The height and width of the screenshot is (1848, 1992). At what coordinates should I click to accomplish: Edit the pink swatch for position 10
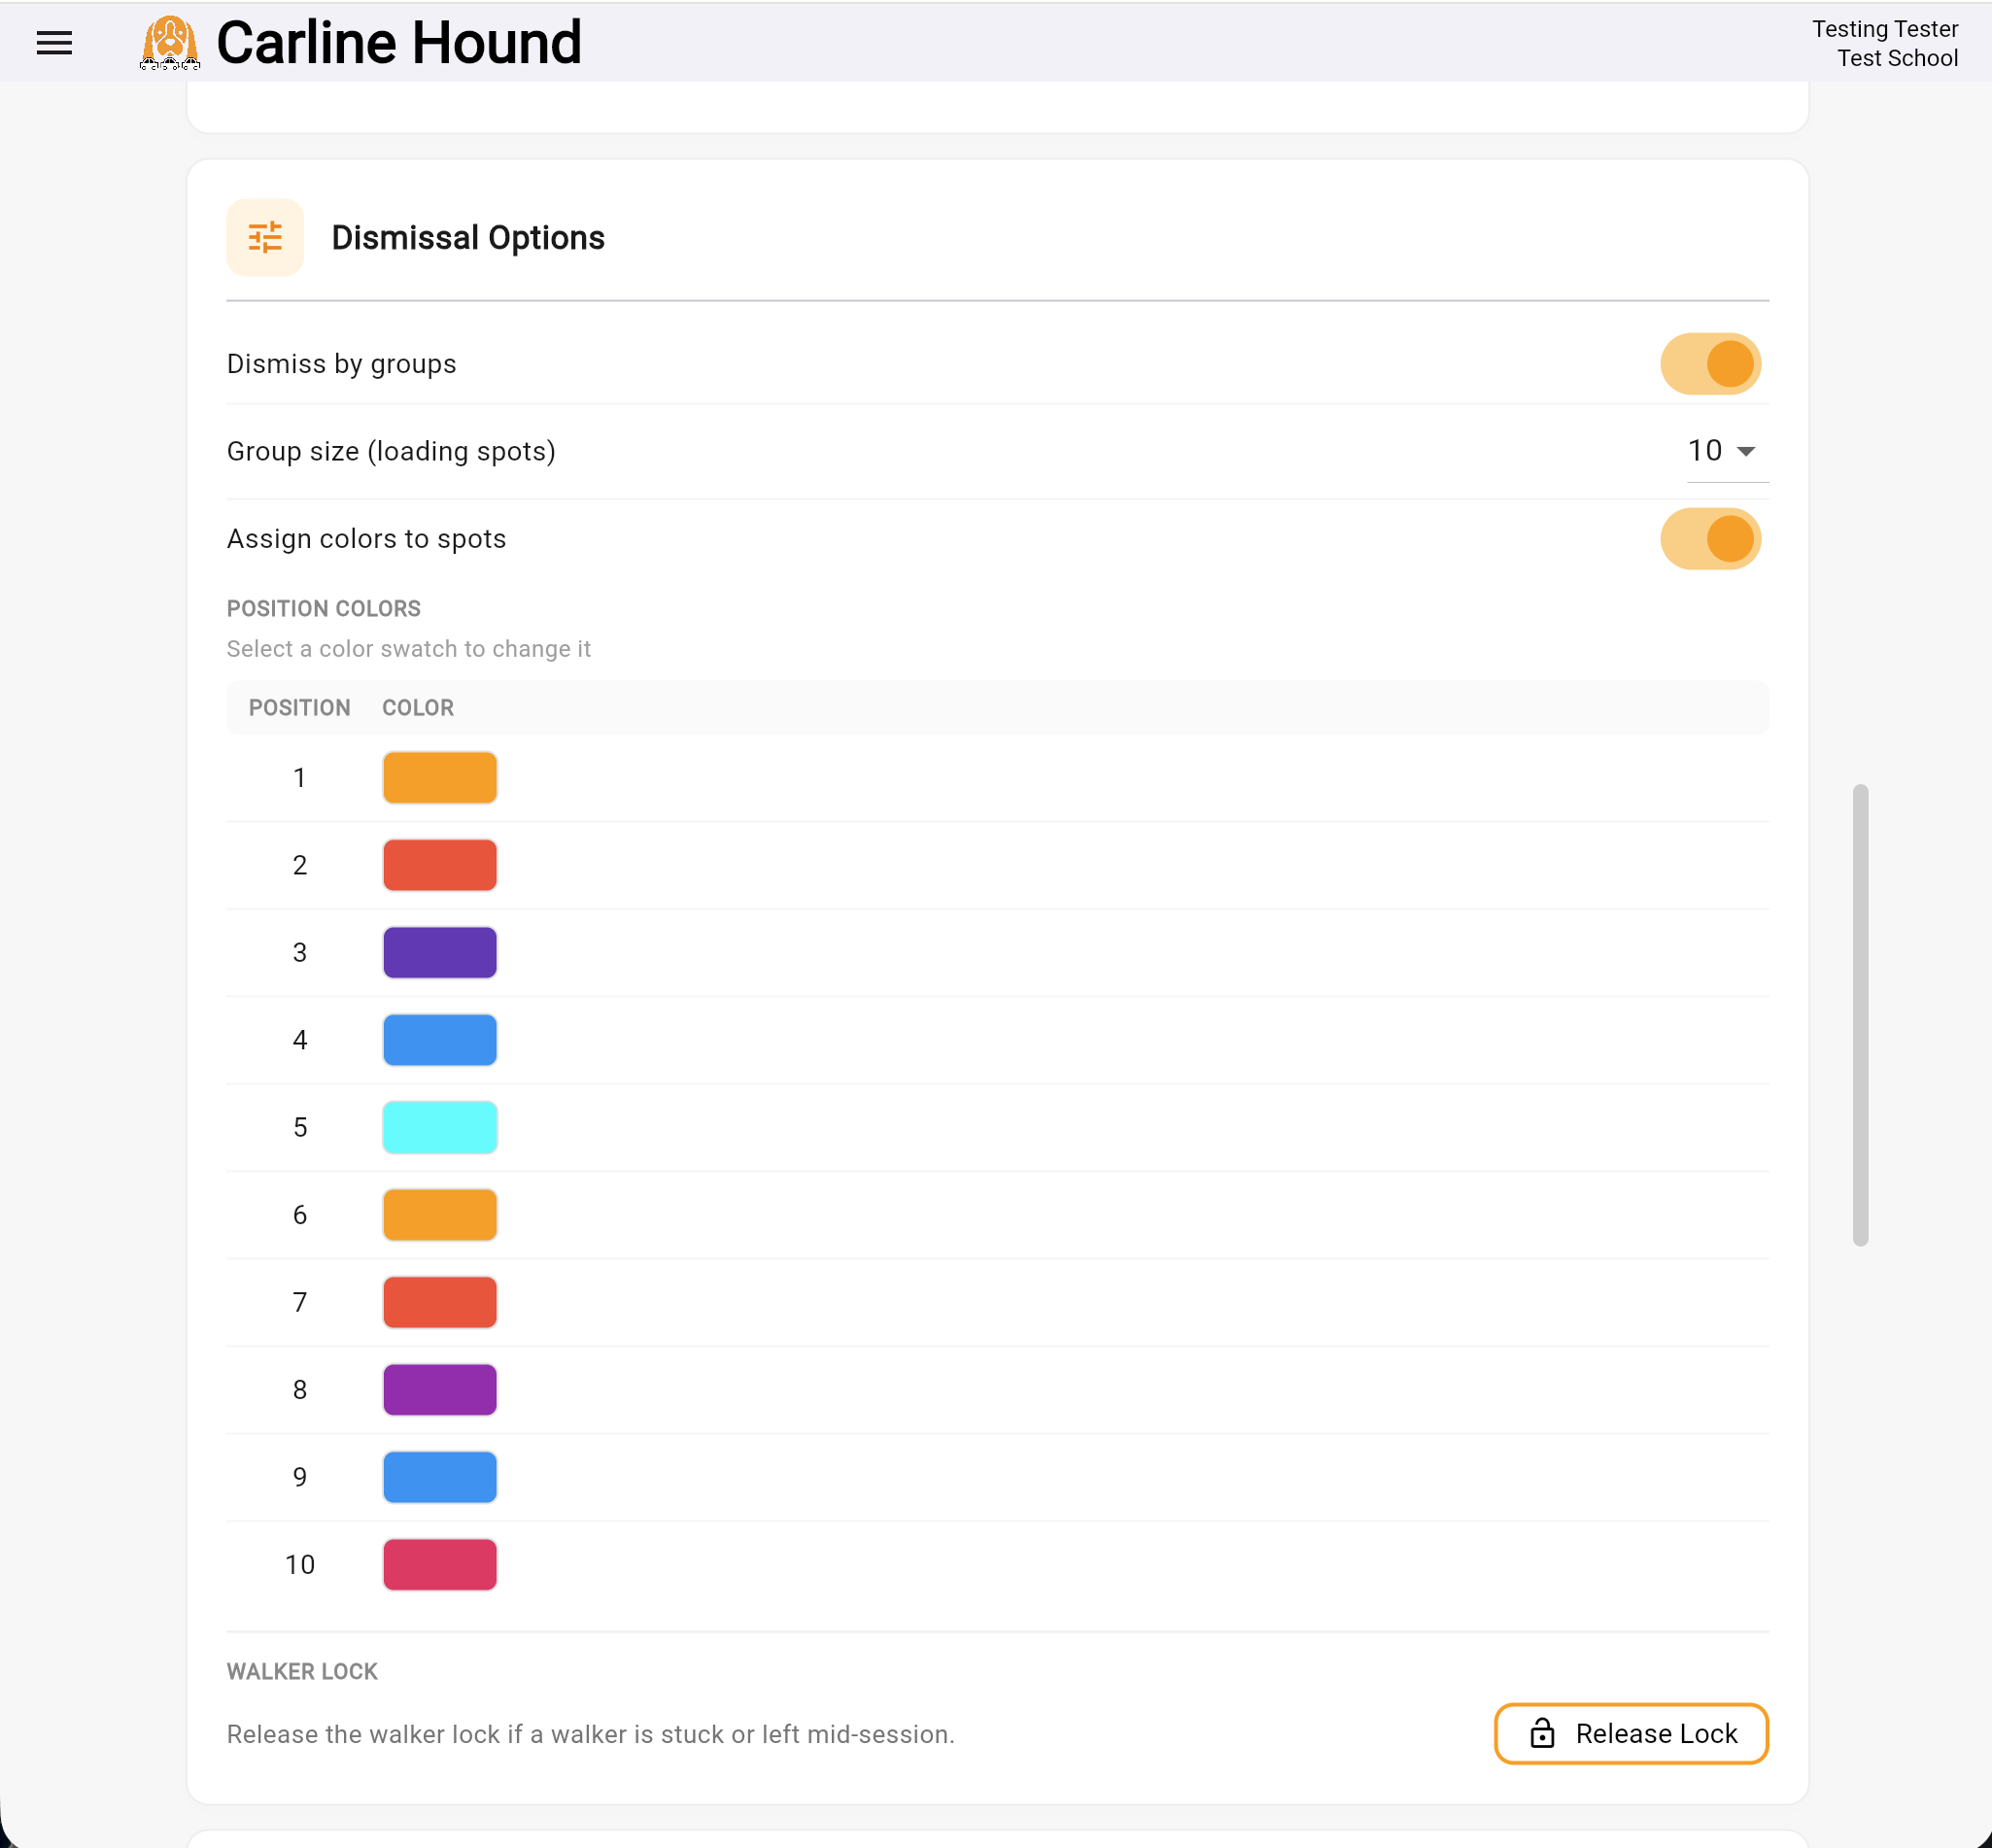point(440,1564)
